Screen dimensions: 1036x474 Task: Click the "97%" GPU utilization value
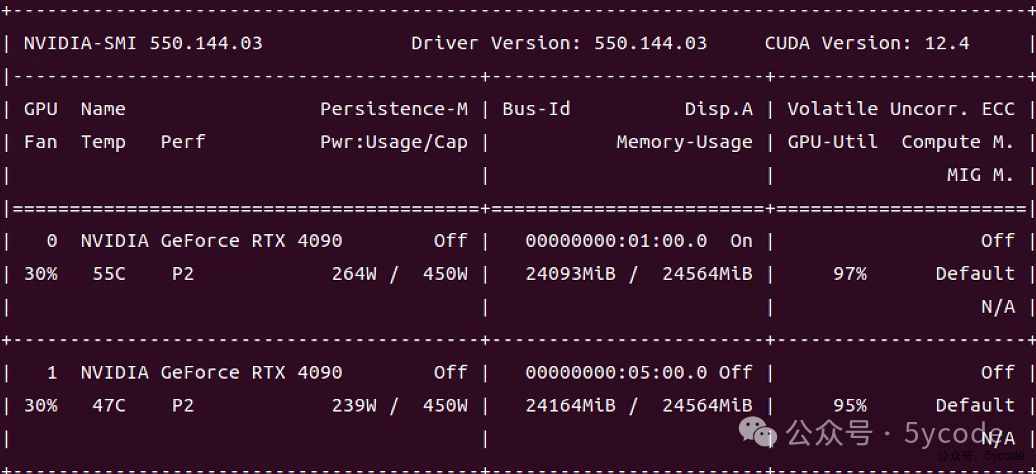850,274
